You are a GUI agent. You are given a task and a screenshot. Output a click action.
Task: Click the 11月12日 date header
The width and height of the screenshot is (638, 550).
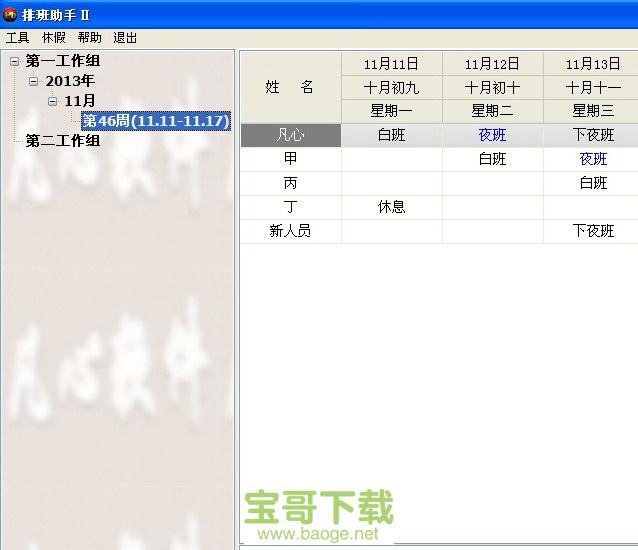click(492, 64)
